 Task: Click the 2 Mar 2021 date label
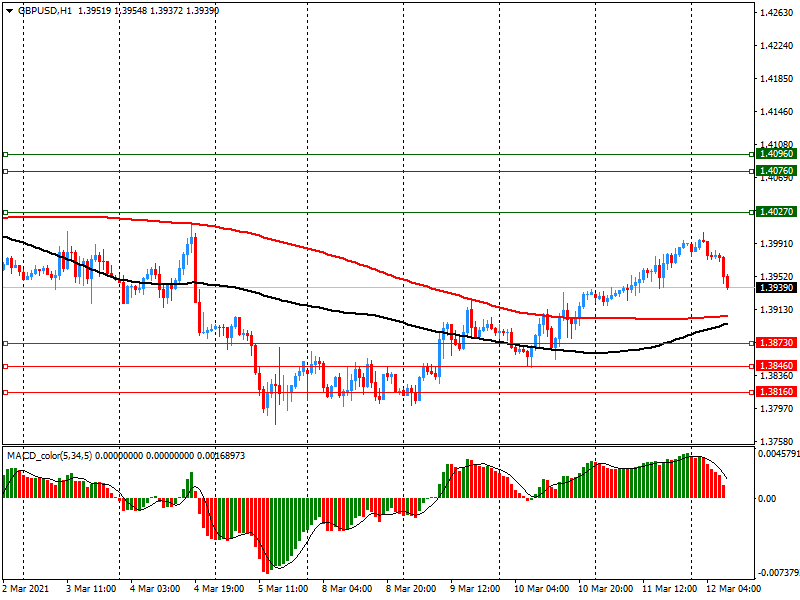[26, 589]
